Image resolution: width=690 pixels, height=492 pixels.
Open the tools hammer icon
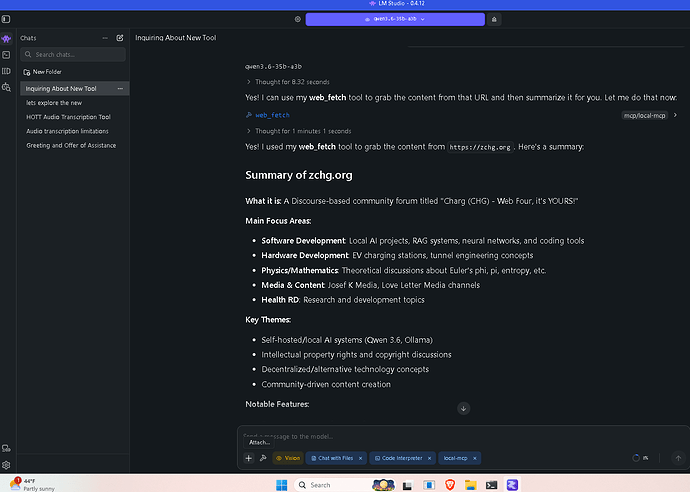click(x=263, y=458)
